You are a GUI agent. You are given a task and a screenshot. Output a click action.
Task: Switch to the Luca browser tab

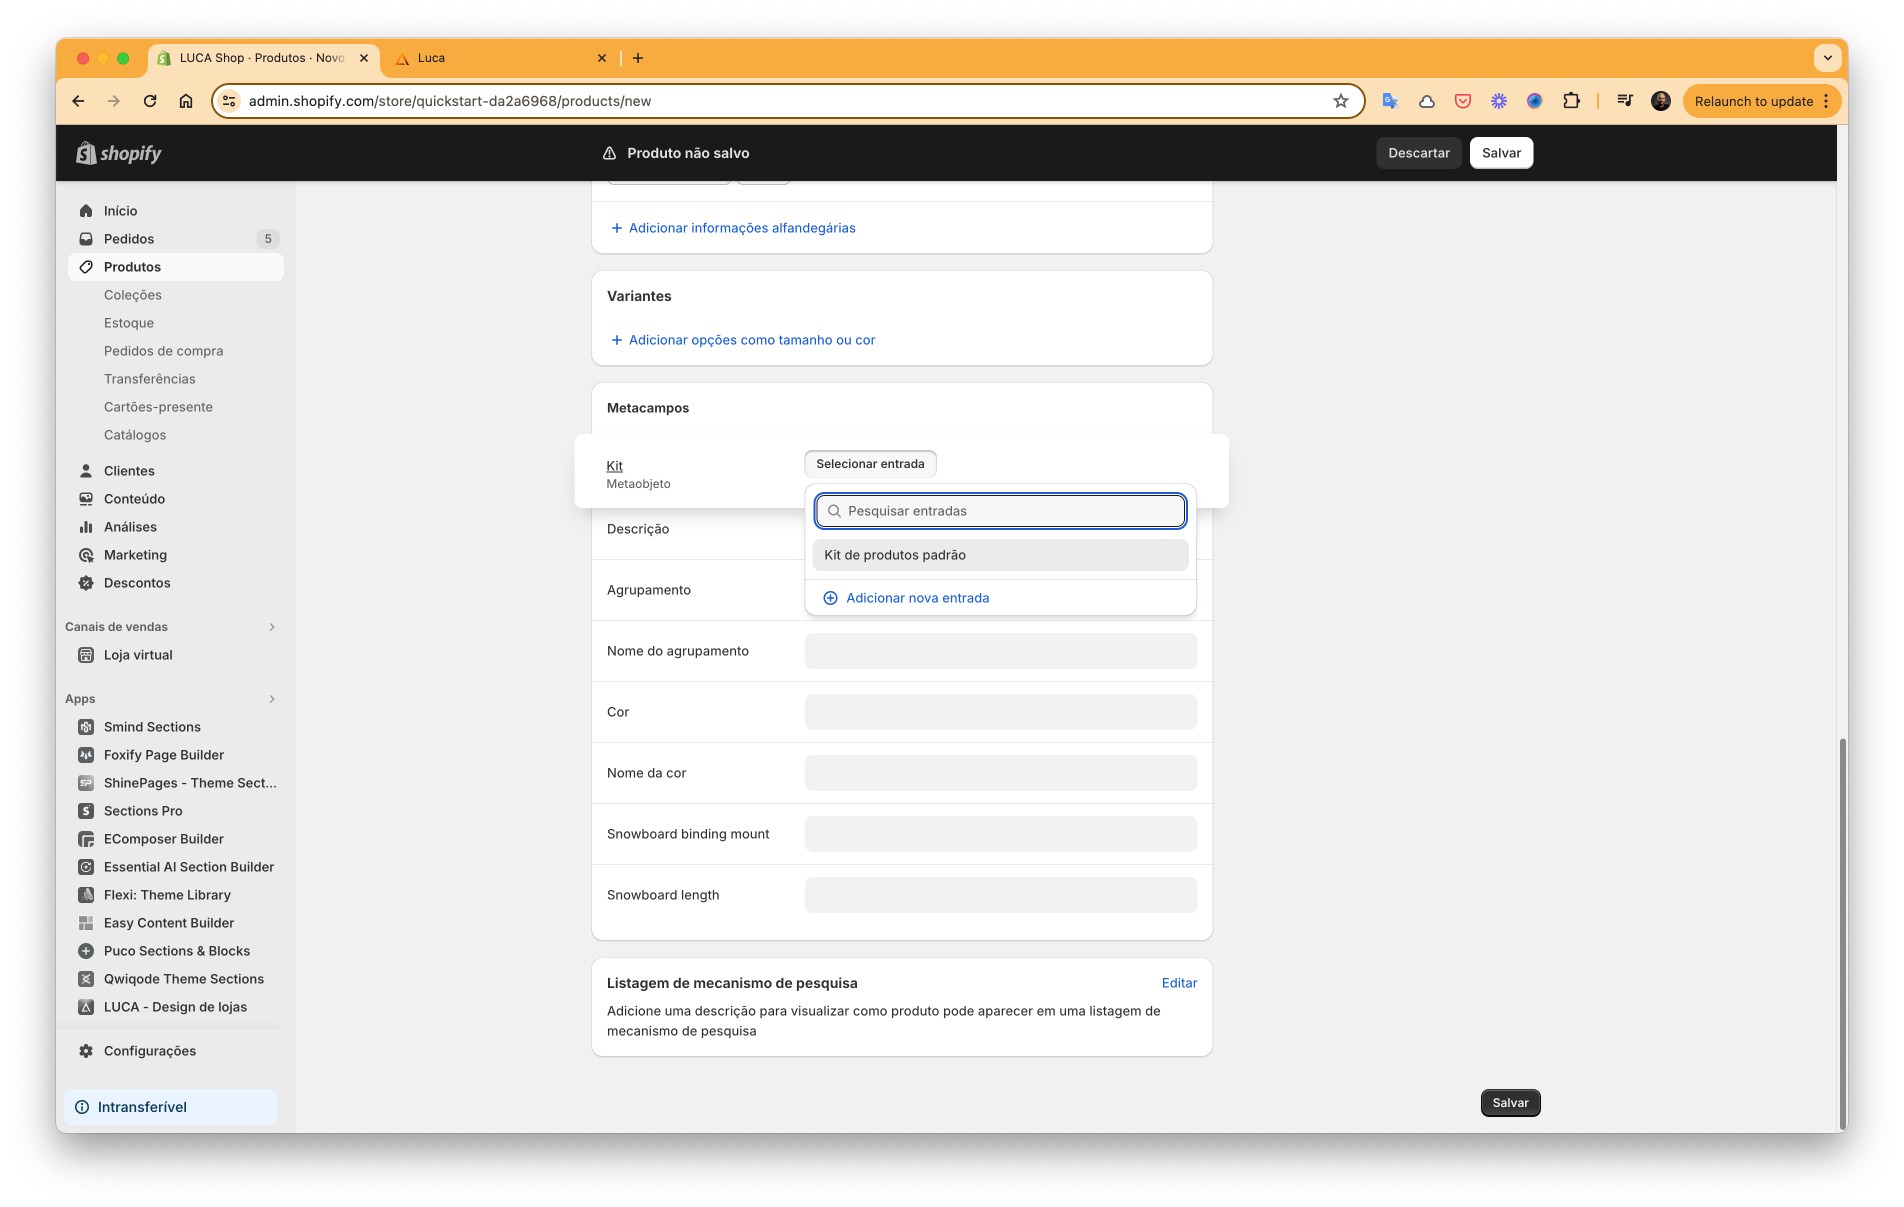[x=500, y=58]
